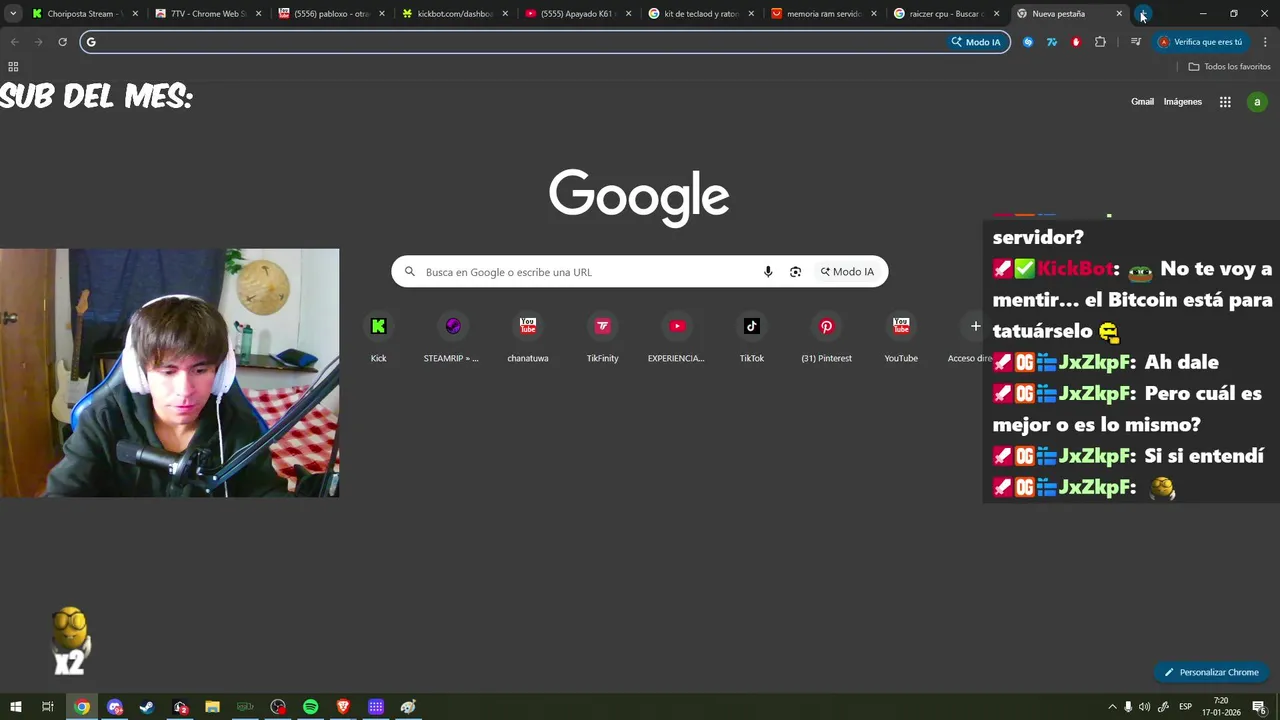Open the Gmail link
The height and width of the screenshot is (720, 1280).
tap(1142, 102)
